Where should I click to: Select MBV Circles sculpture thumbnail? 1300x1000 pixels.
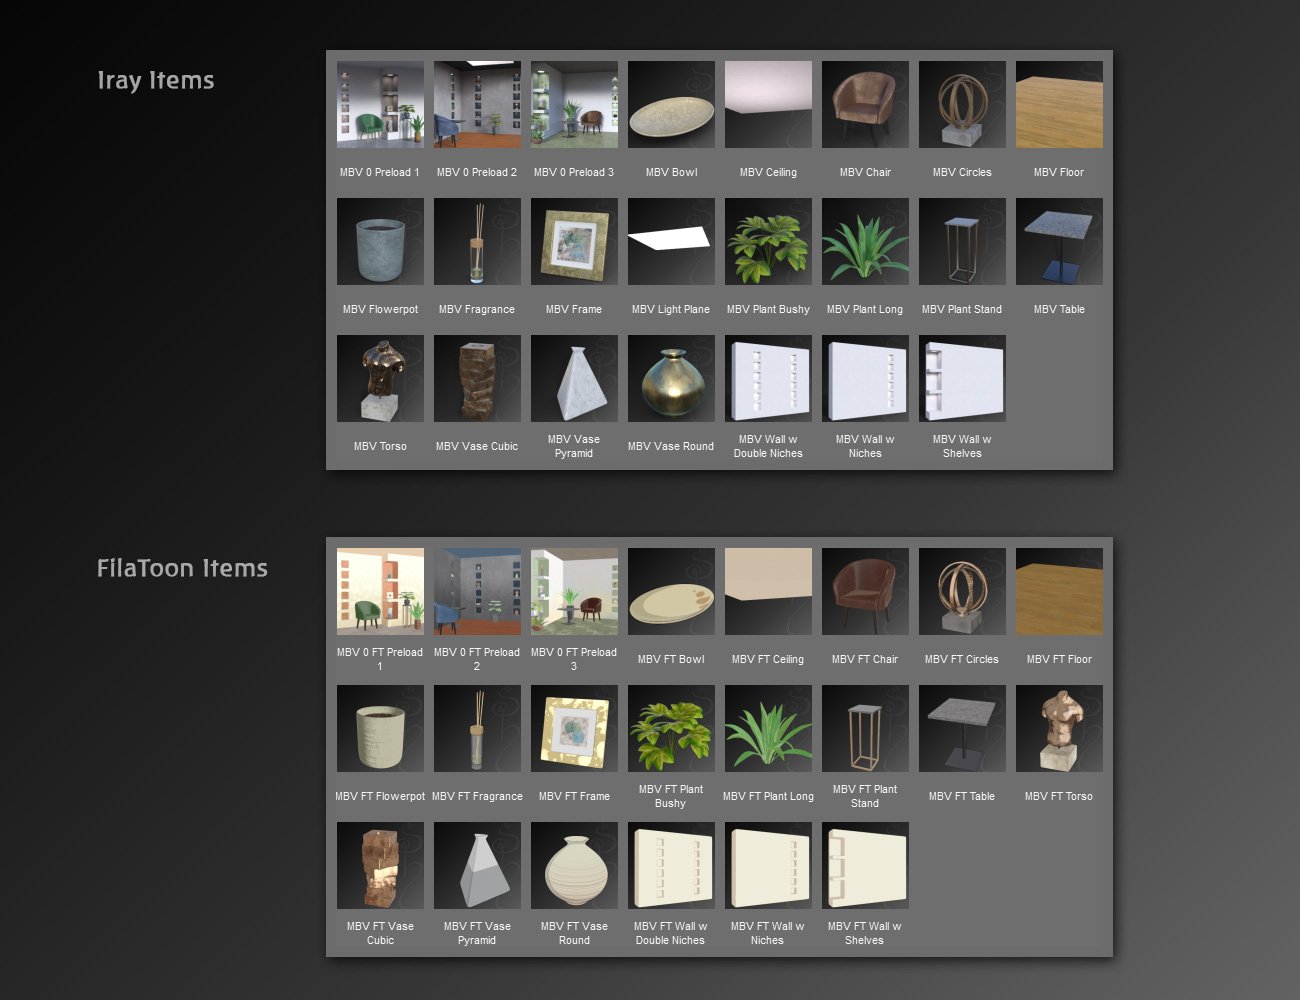[x=962, y=104]
